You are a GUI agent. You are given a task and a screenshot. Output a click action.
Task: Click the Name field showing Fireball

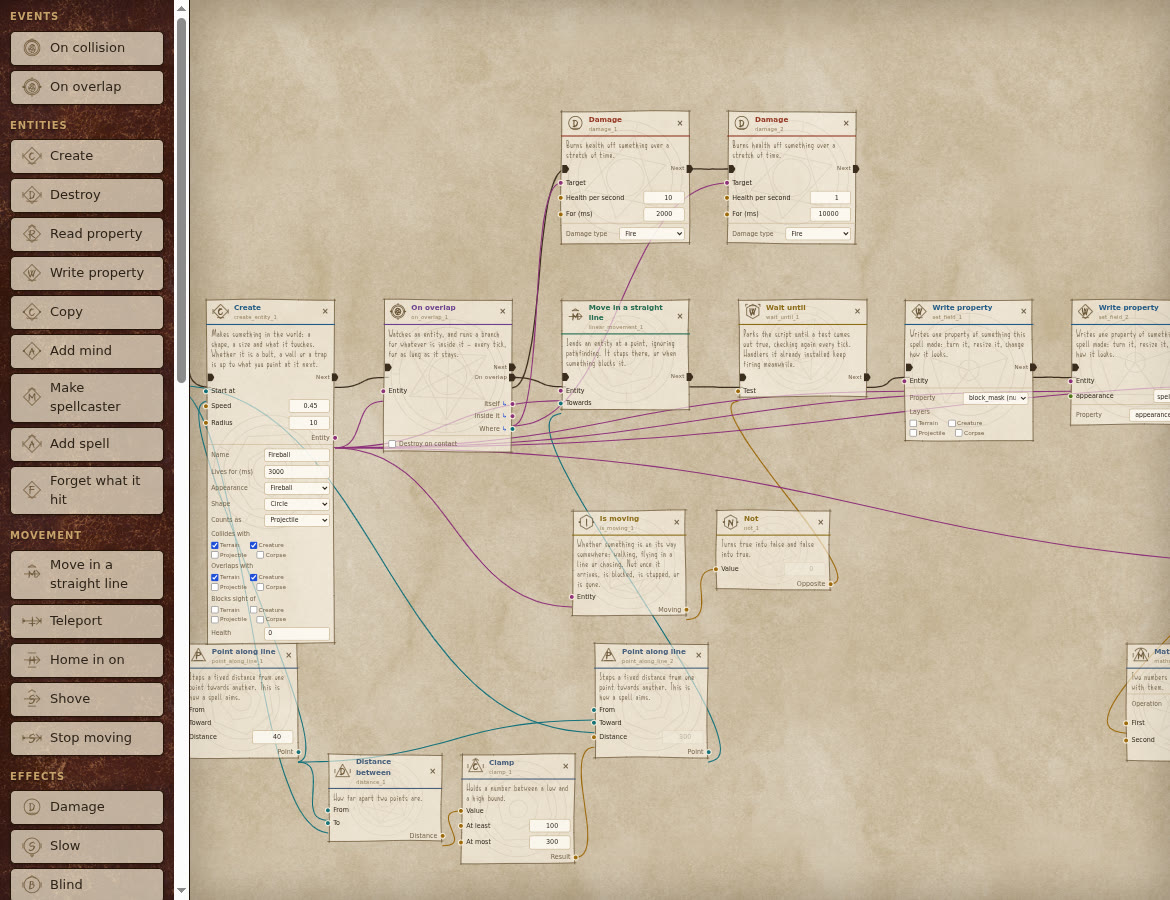[x=297, y=455]
